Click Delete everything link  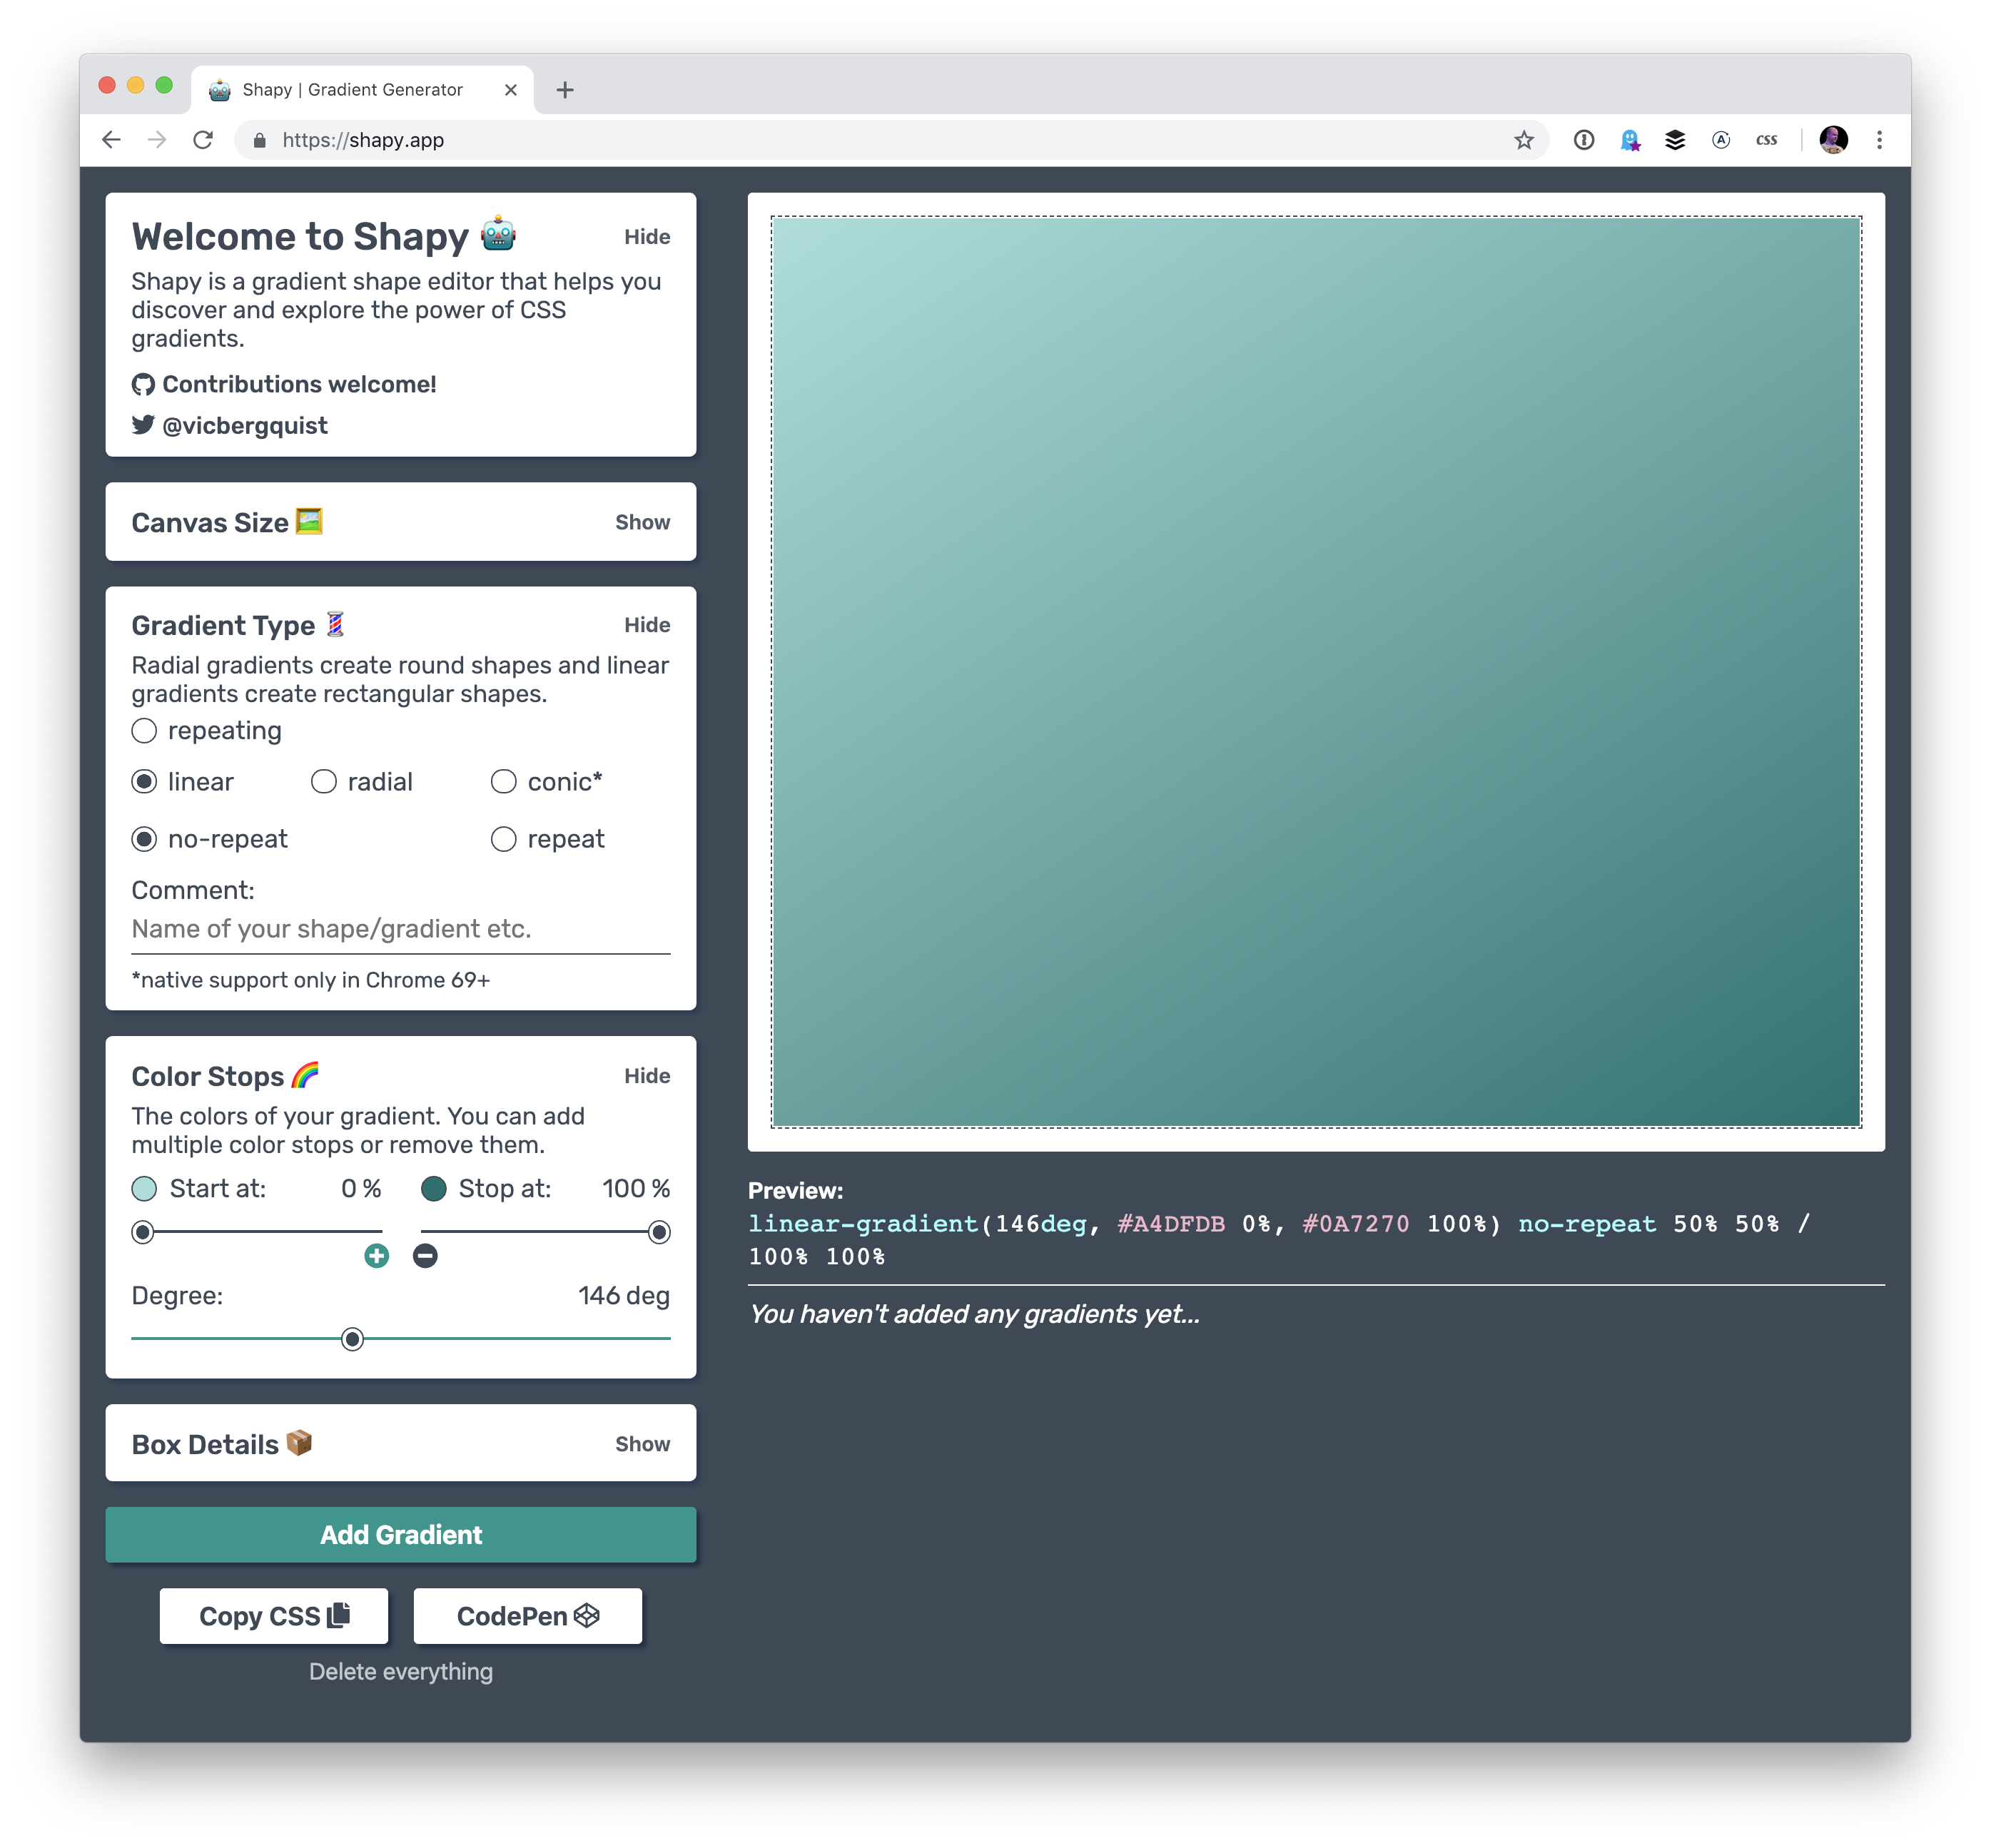(400, 1672)
